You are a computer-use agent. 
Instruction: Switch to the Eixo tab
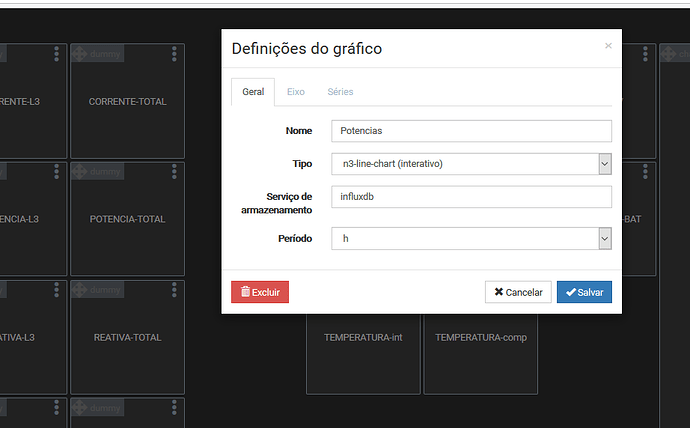pyautogui.click(x=296, y=92)
